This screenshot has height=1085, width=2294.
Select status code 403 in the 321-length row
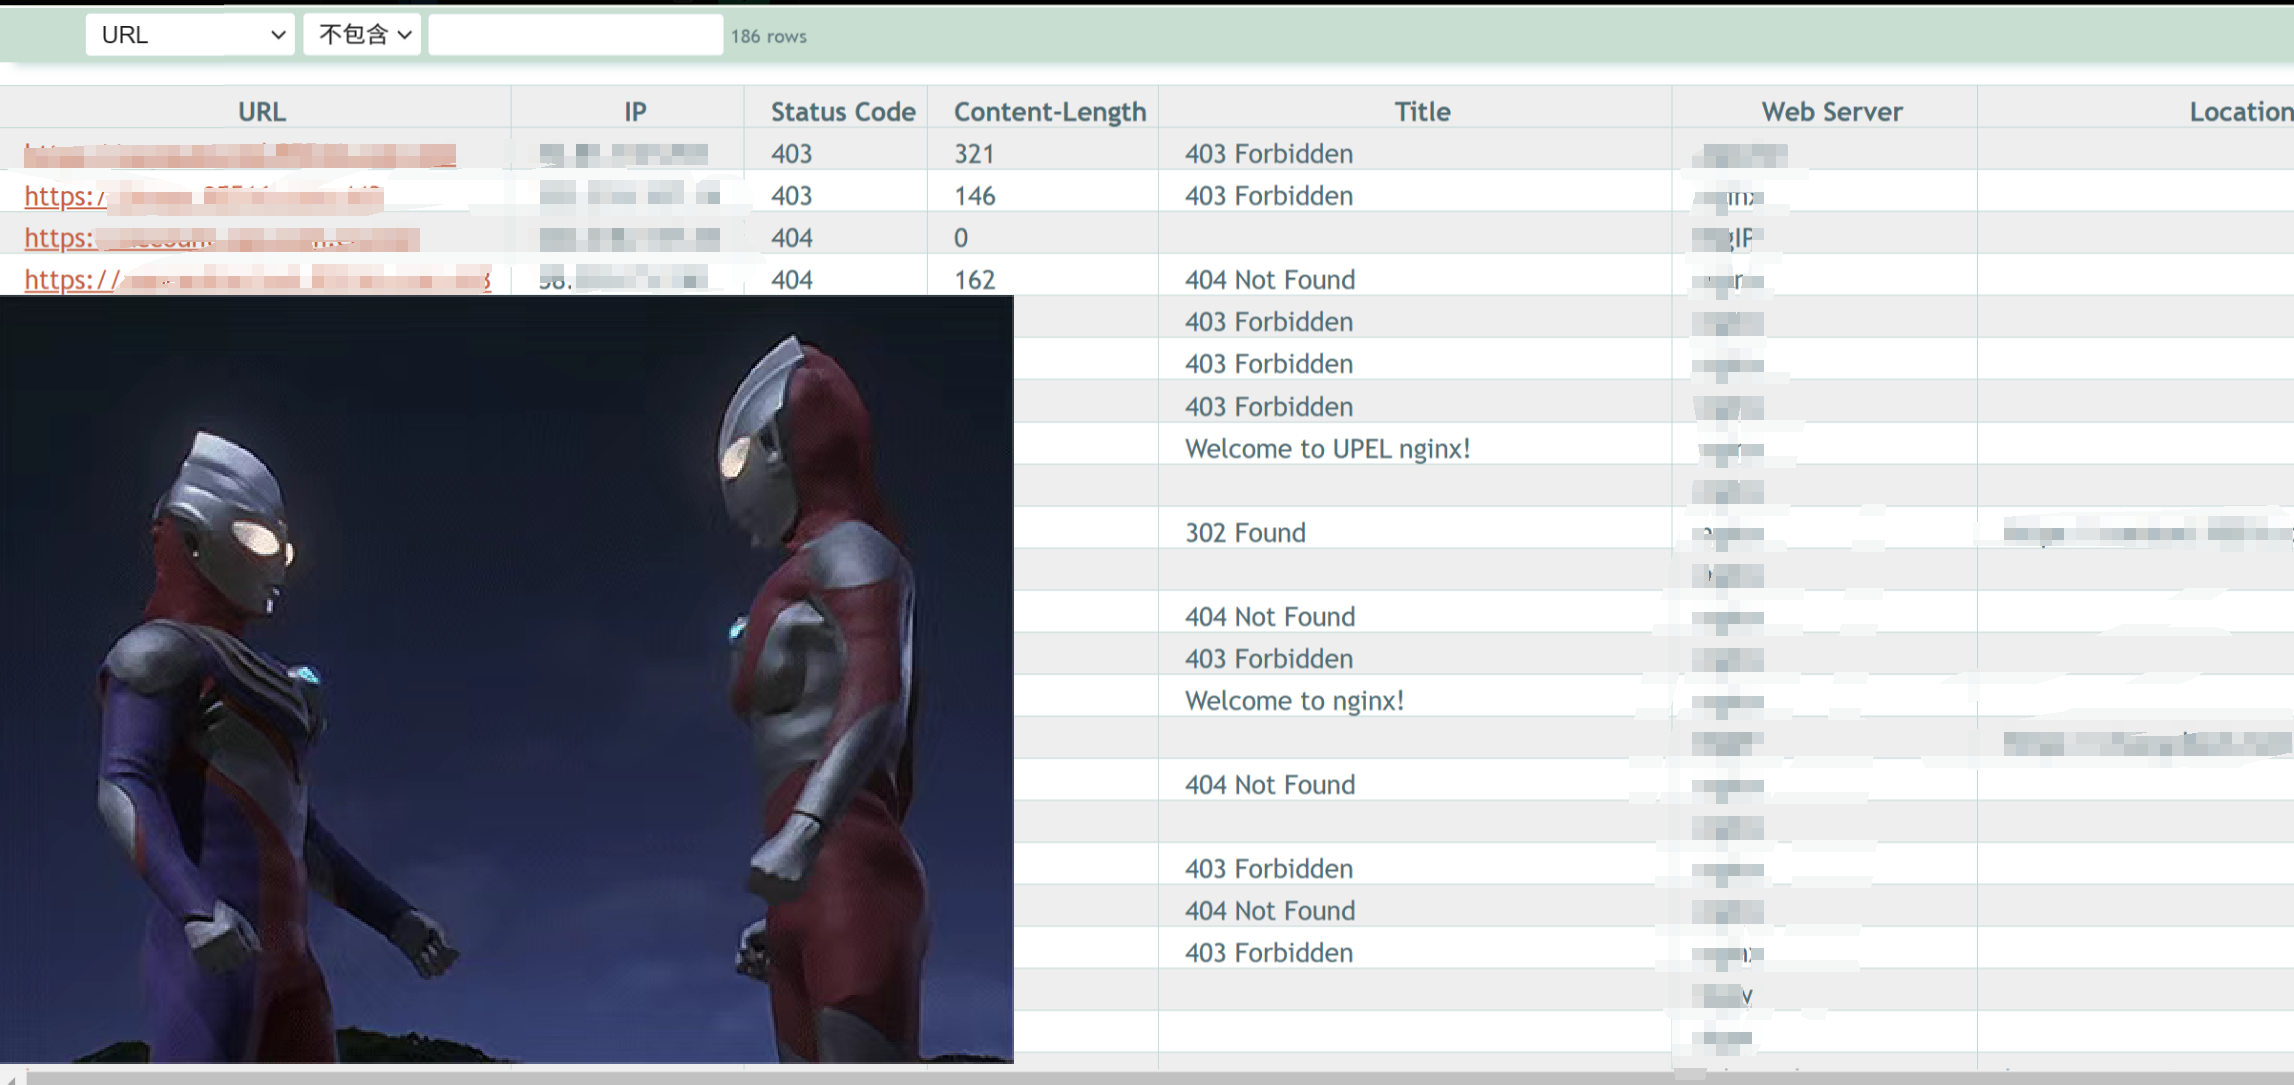pyautogui.click(x=791, y=154)
